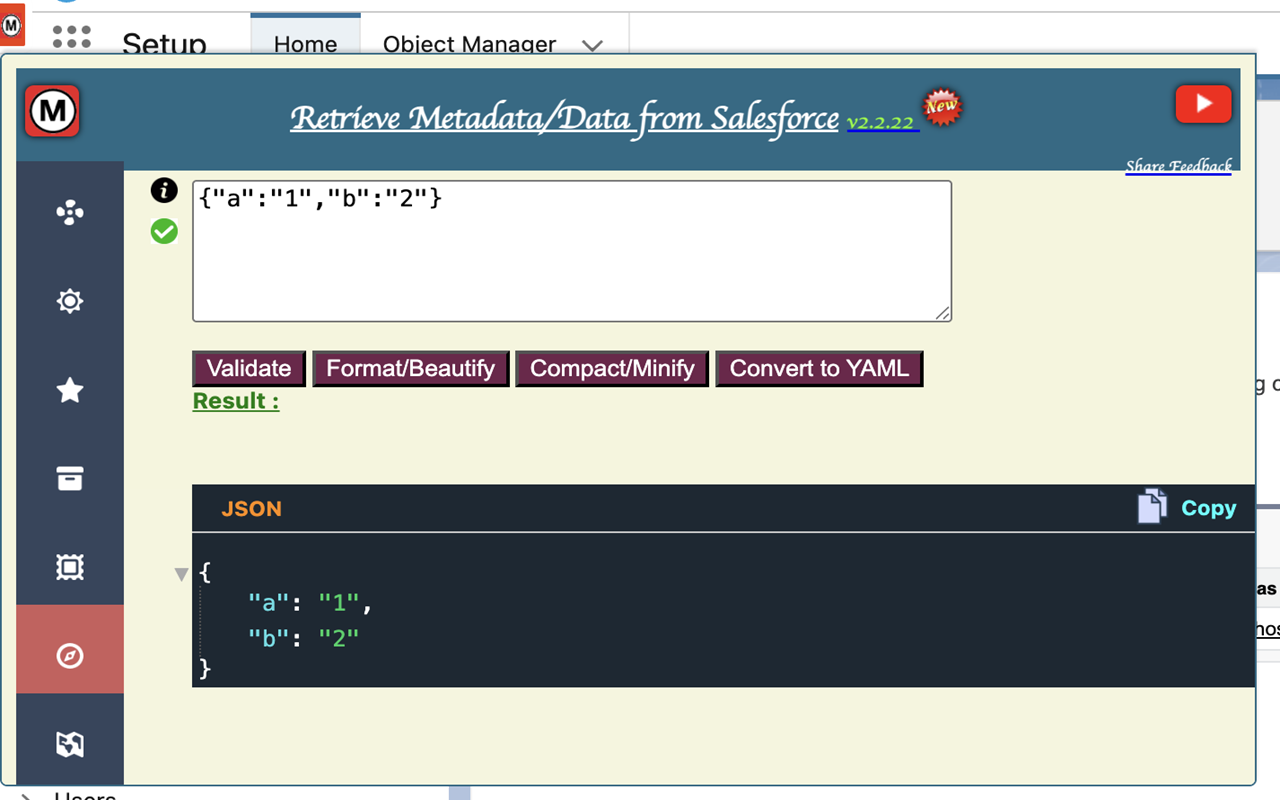Click the "2" value in JSON output

click(339, 637)
